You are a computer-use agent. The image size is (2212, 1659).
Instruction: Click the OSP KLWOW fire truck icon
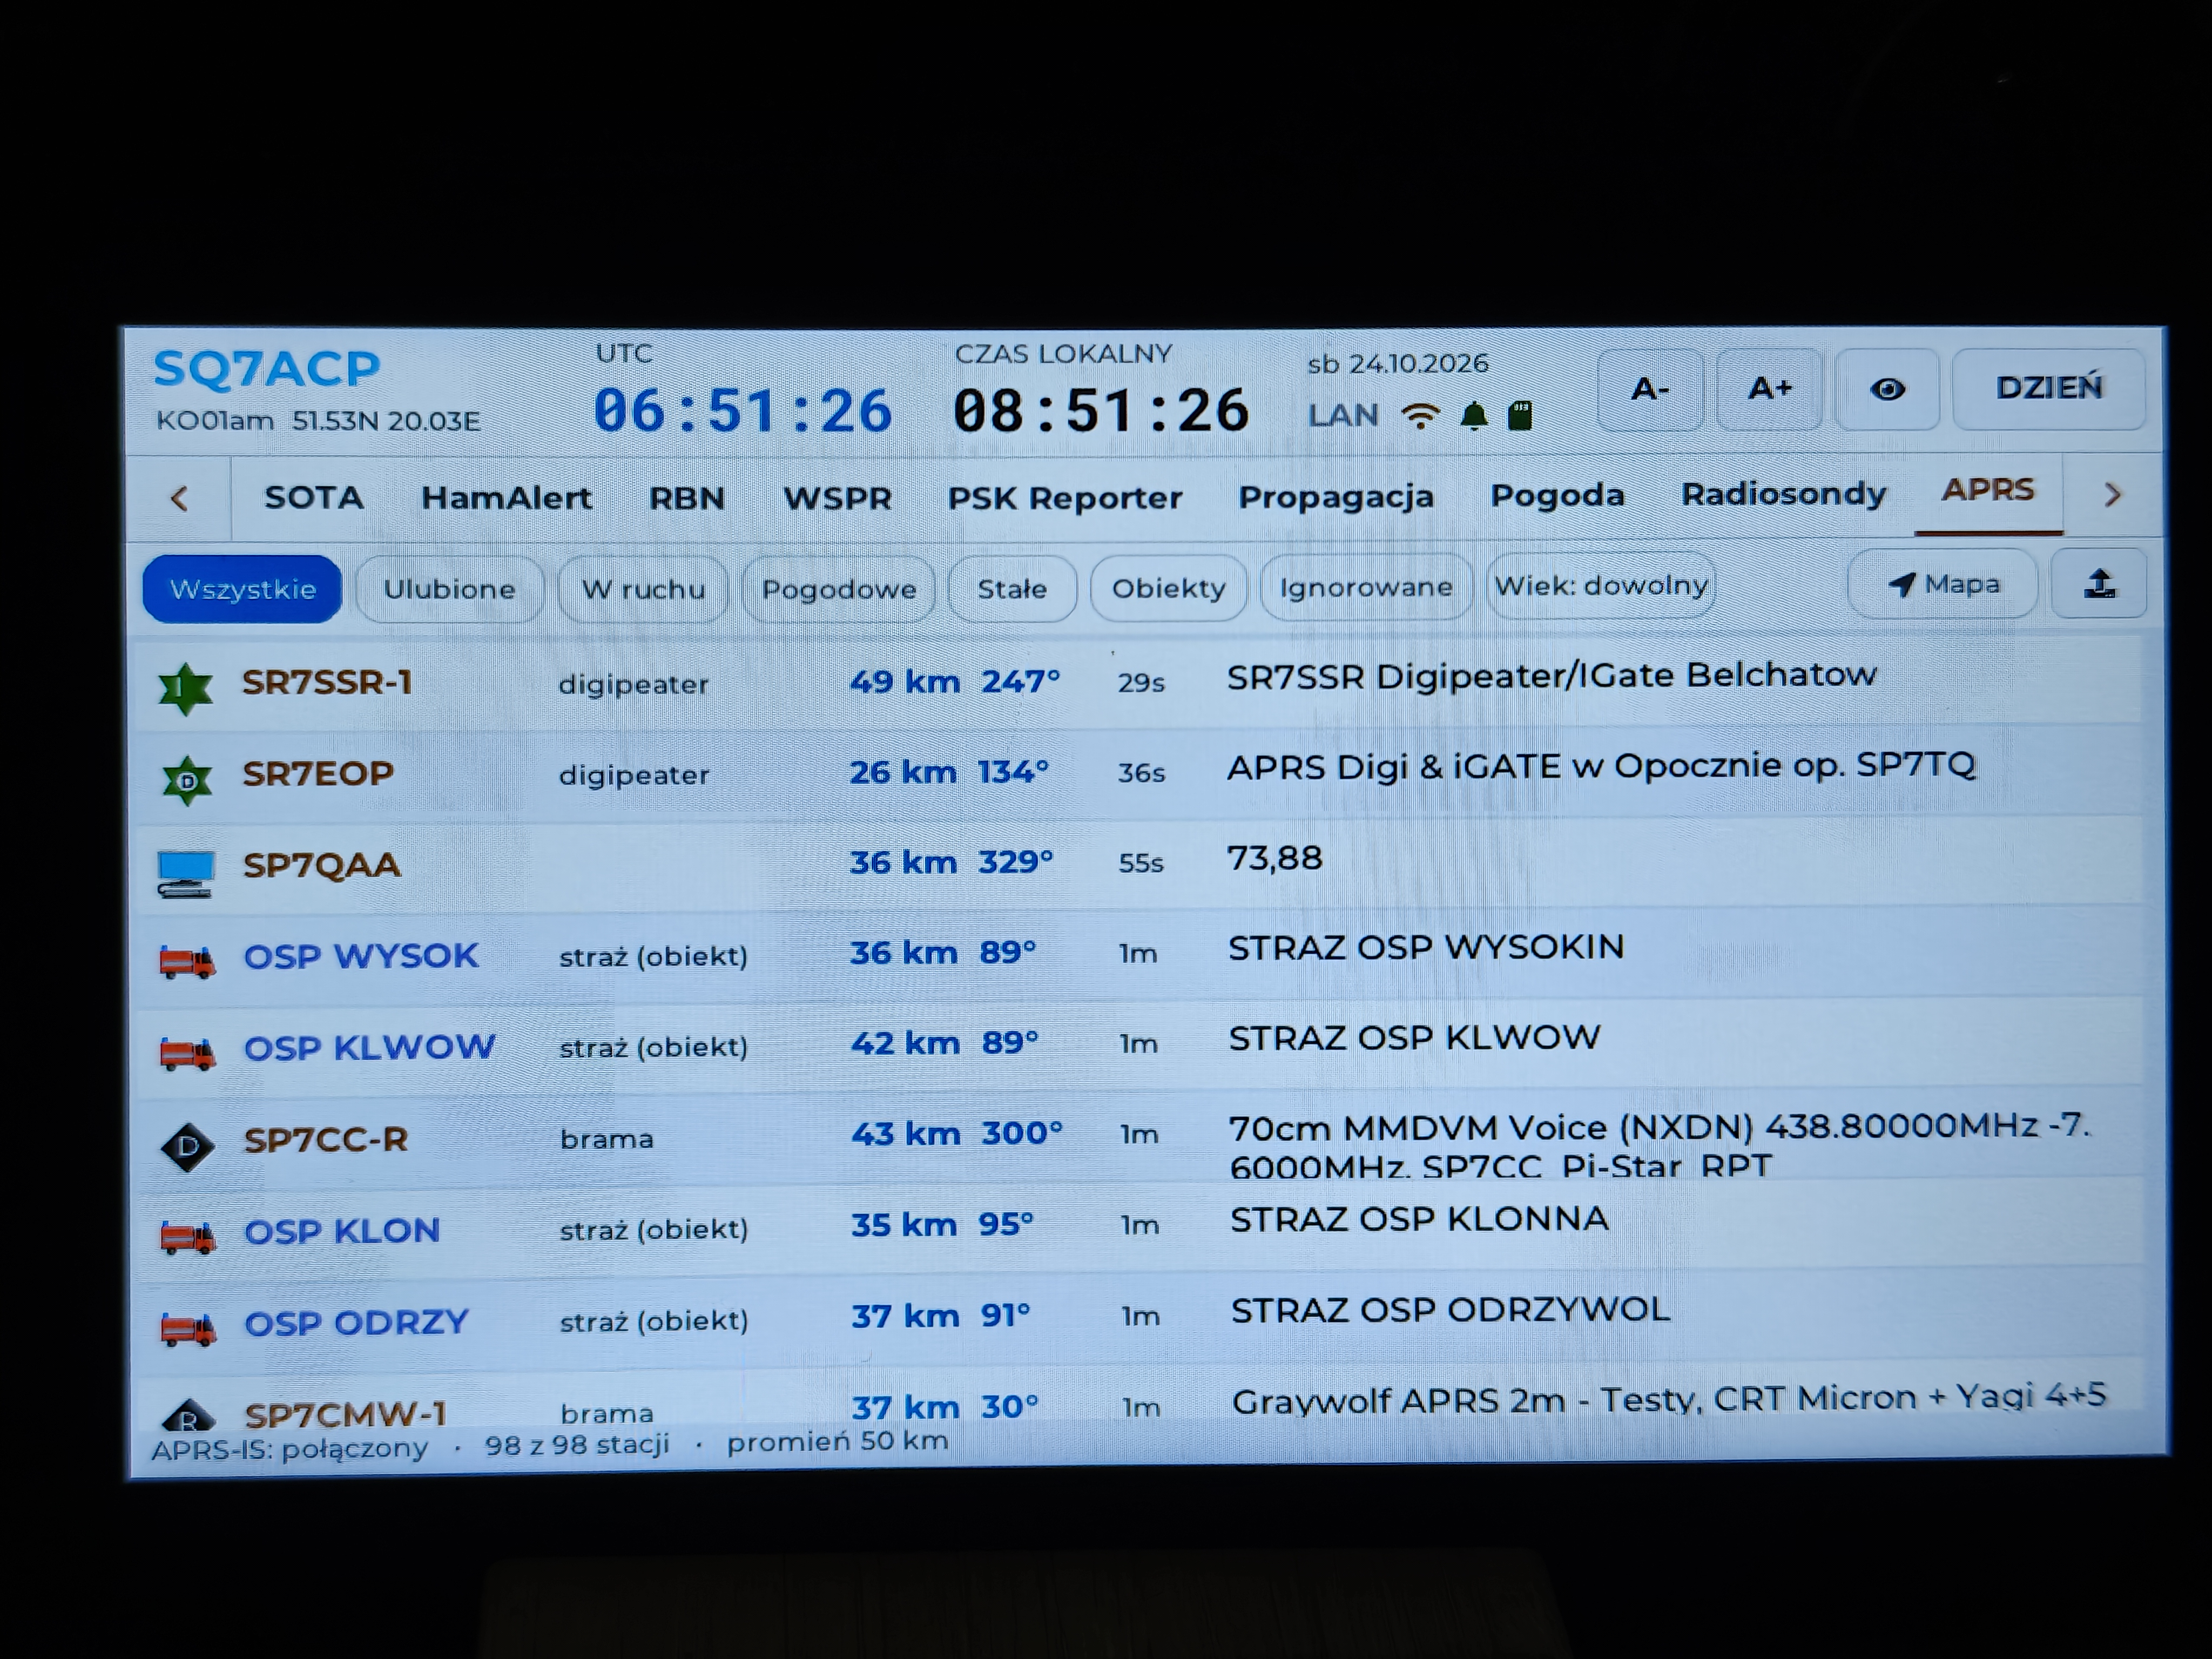click(187, 1053)
